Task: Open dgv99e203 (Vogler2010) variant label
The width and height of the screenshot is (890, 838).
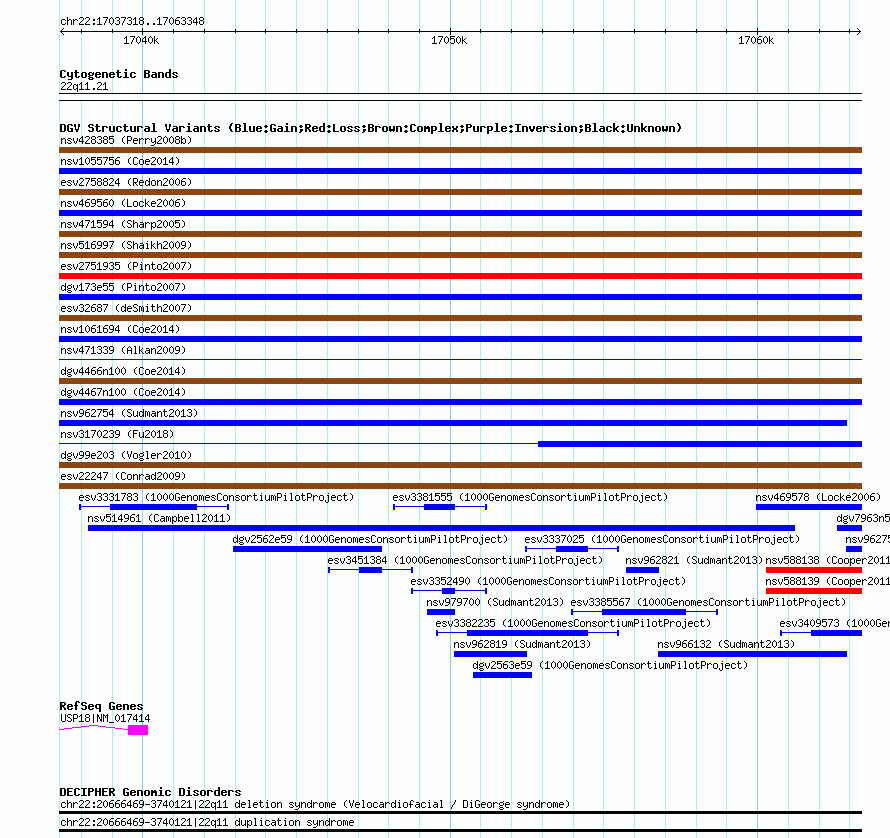Action: 126,455
